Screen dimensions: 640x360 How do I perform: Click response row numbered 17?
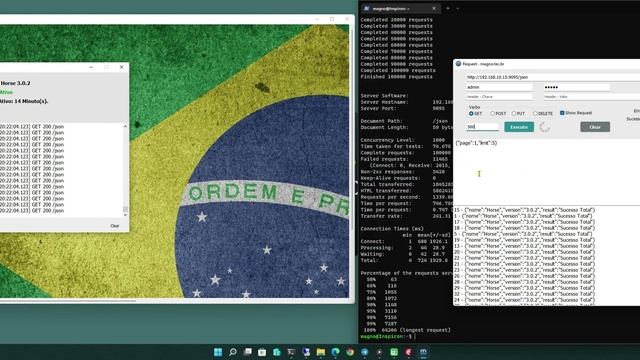point(524,222)
